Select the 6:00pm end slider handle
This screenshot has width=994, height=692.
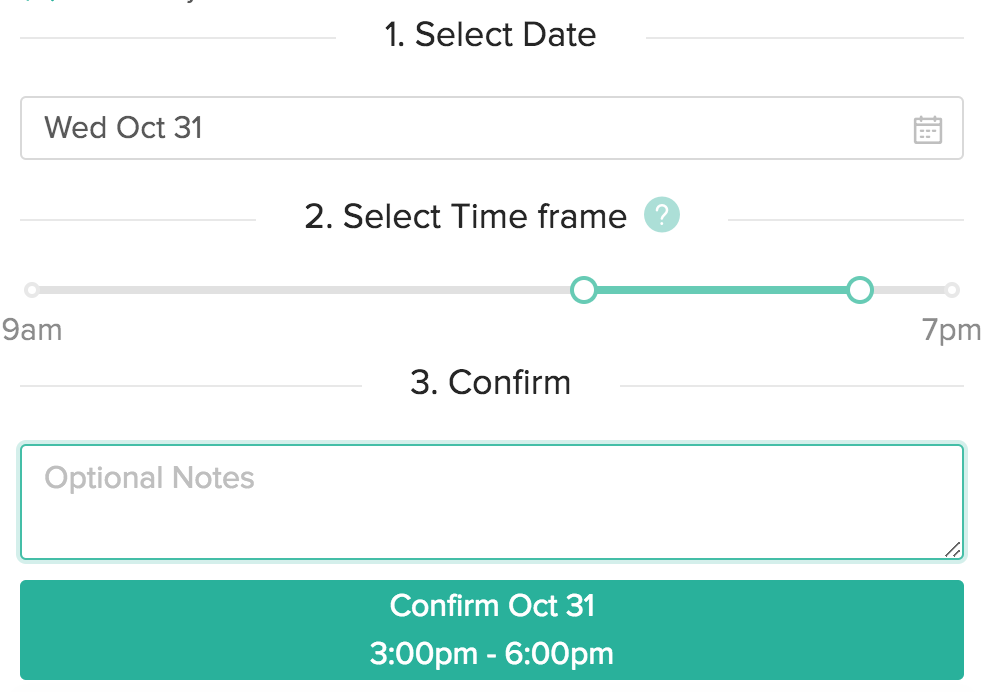(x=860, y=290)
